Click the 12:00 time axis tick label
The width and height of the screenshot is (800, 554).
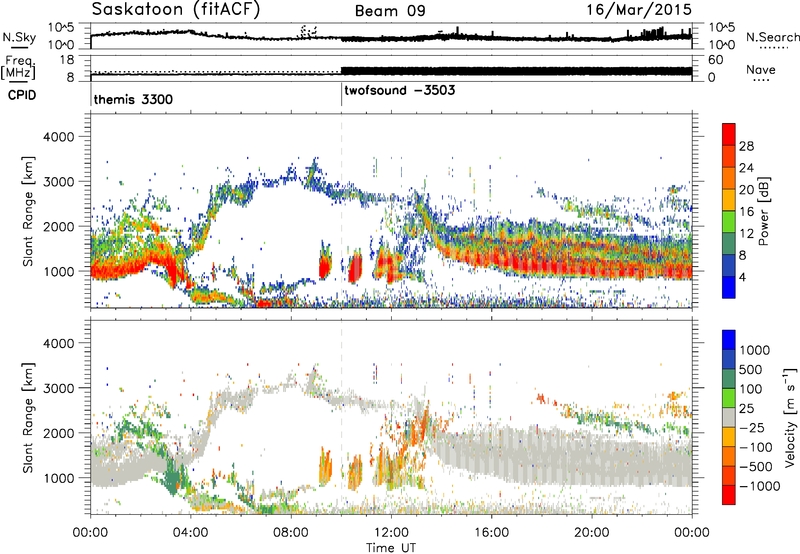[391, 533]
